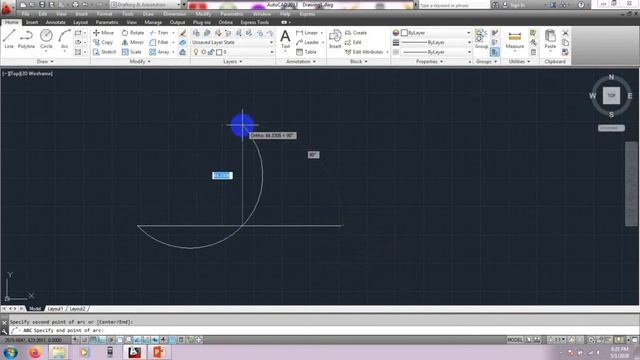Activate the Stretch command
The height and width of the screenshot is (360, 640).
[x=104, y=52]
